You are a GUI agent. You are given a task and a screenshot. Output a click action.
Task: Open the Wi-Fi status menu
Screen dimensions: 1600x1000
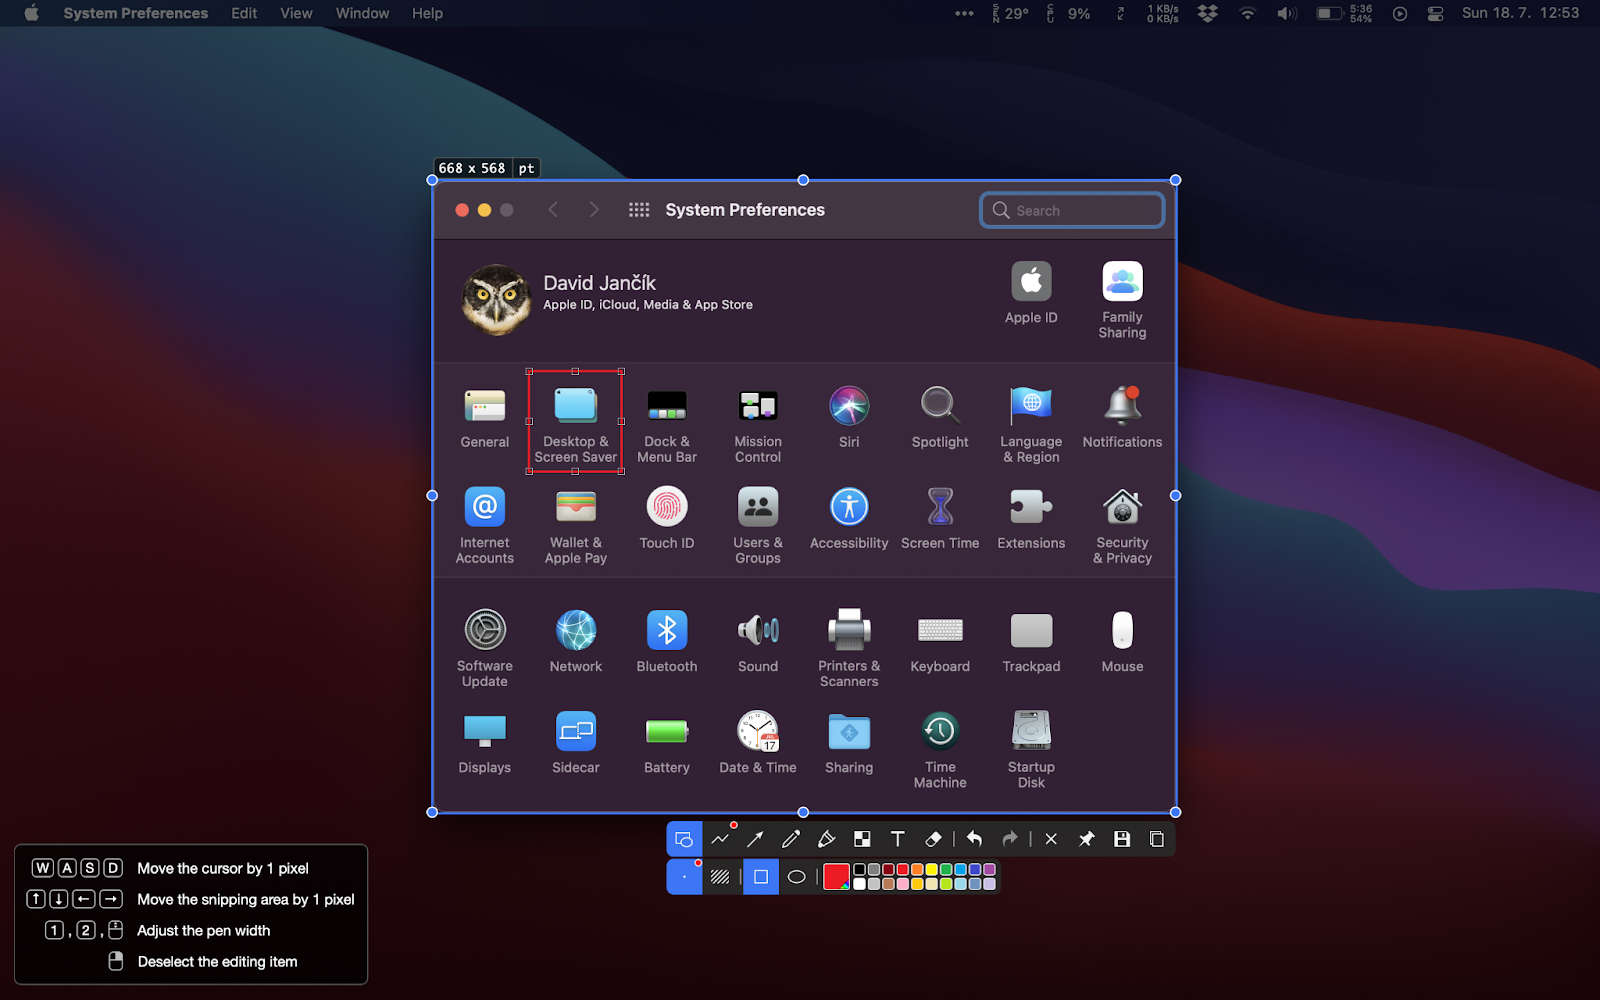pos(1247,13)
